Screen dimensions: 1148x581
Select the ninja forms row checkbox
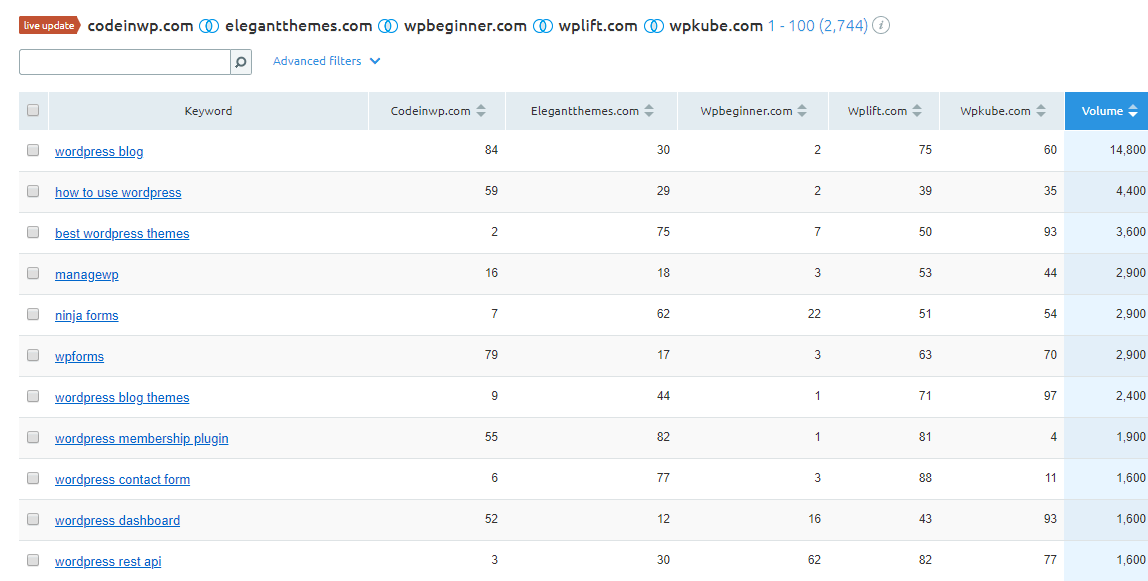click(33, 314)
